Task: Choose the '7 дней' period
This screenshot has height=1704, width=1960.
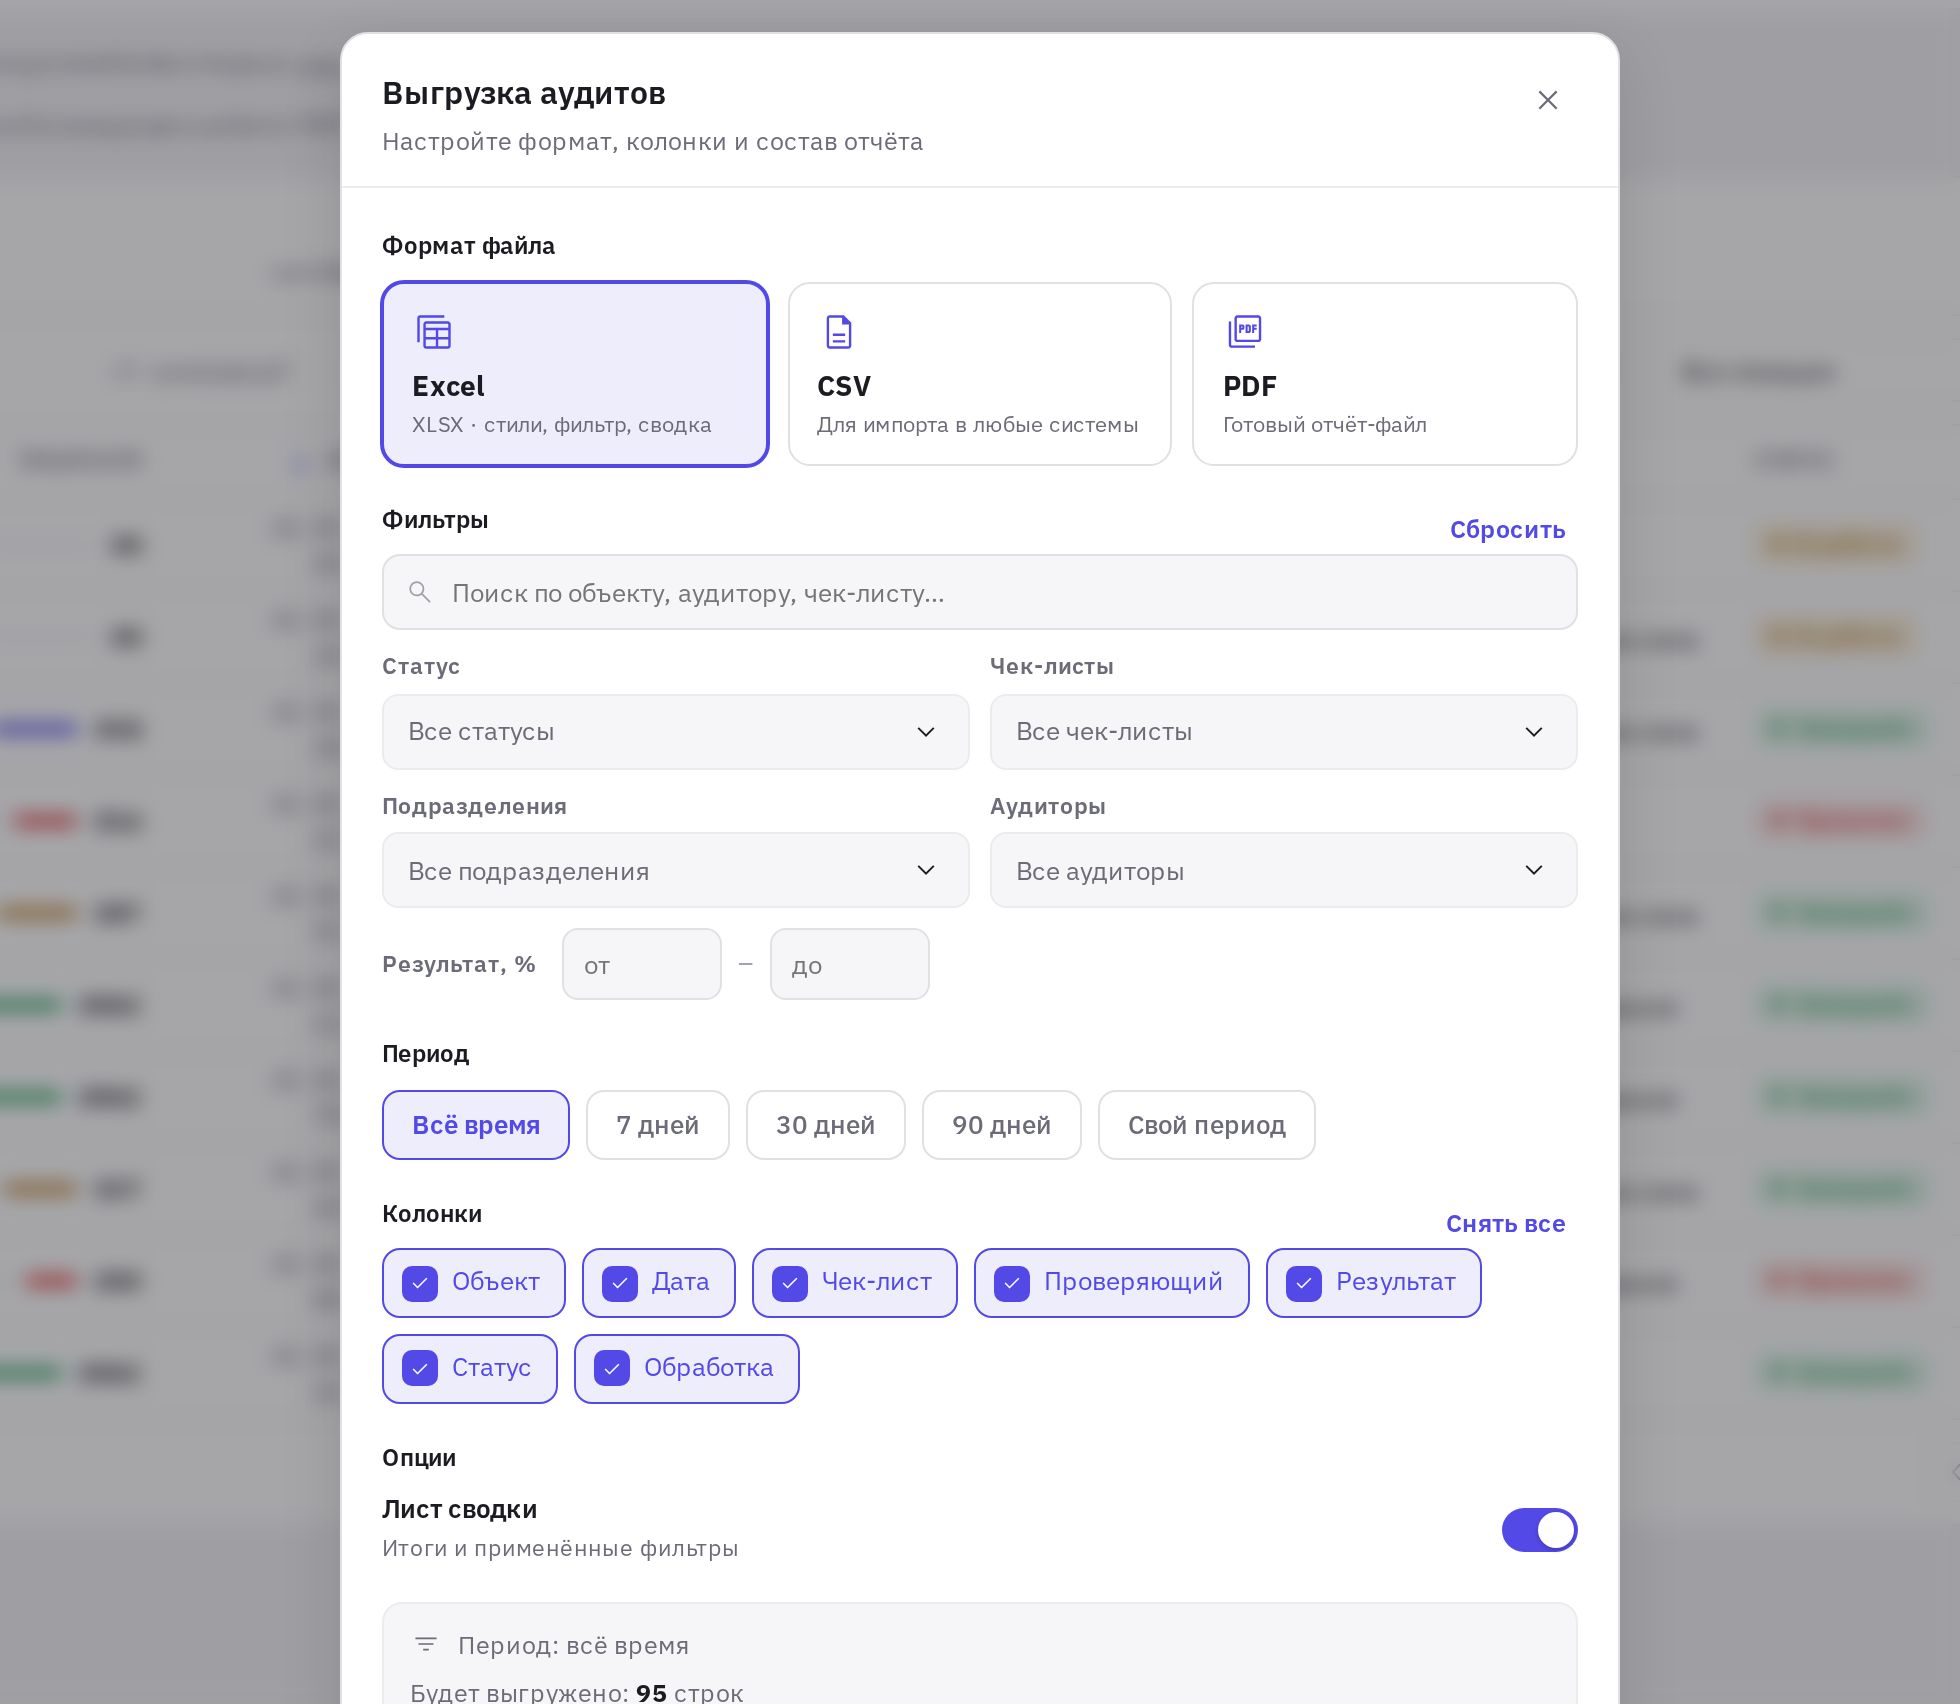Action: point(658,1125)
